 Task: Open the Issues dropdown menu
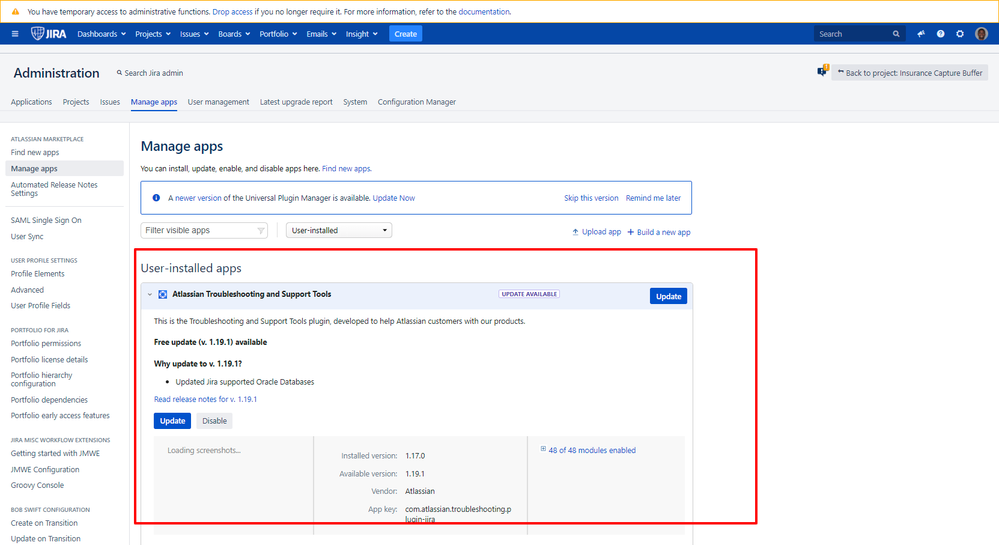(x=194, y=34)
